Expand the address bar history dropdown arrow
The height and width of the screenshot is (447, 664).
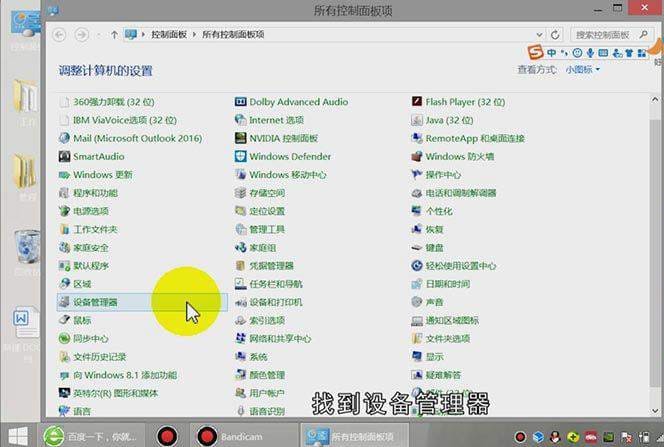539,35
